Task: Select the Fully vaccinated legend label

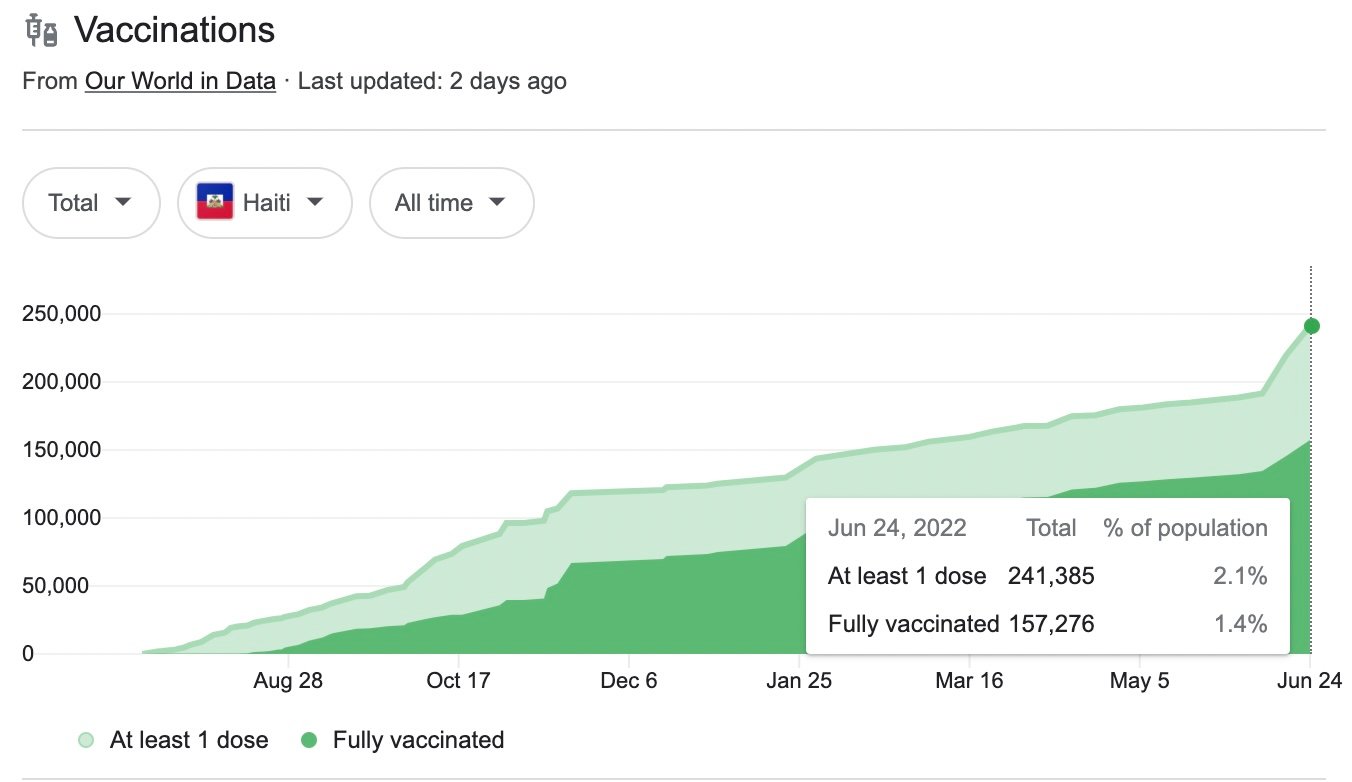Action: 418,741
